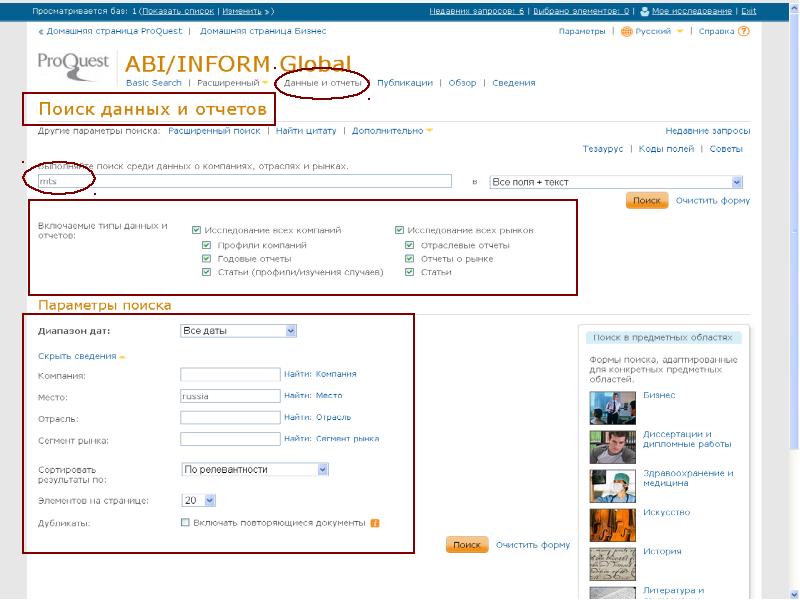
Task: Click the bottom Очистить форму link
Action: [533, 545]
